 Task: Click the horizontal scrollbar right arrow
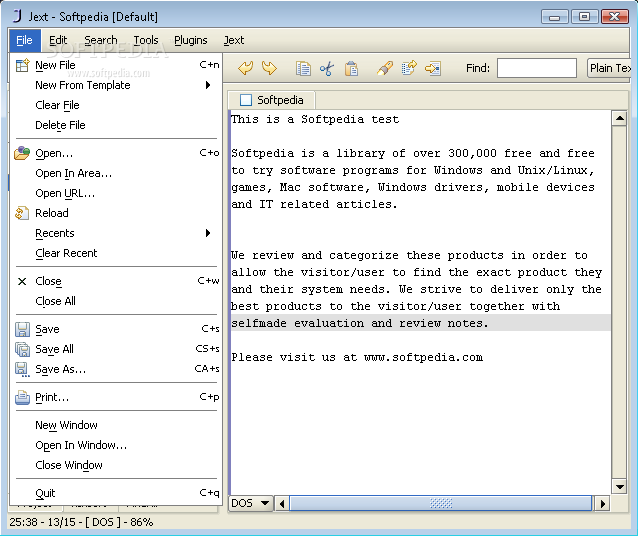coord(602,504)
